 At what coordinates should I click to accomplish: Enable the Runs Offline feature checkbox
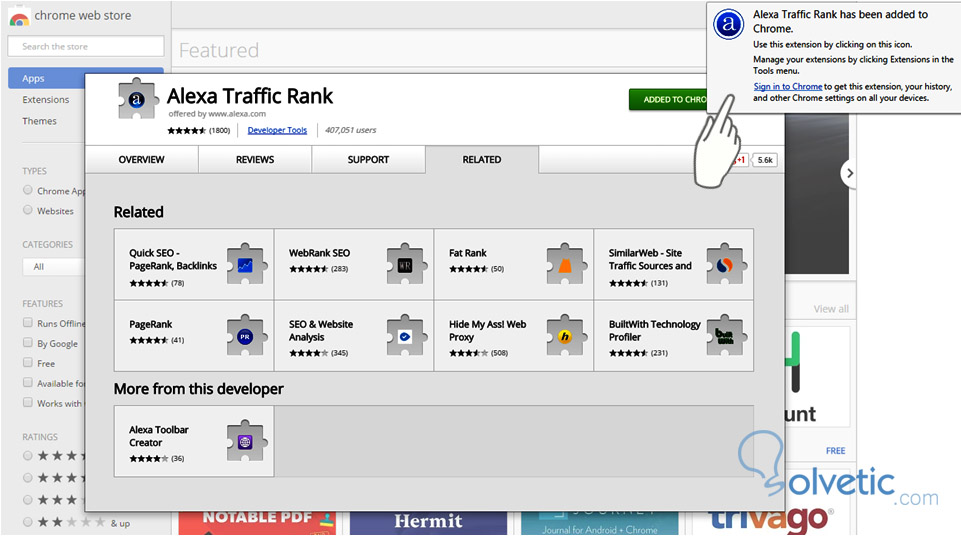pos(28,323)
